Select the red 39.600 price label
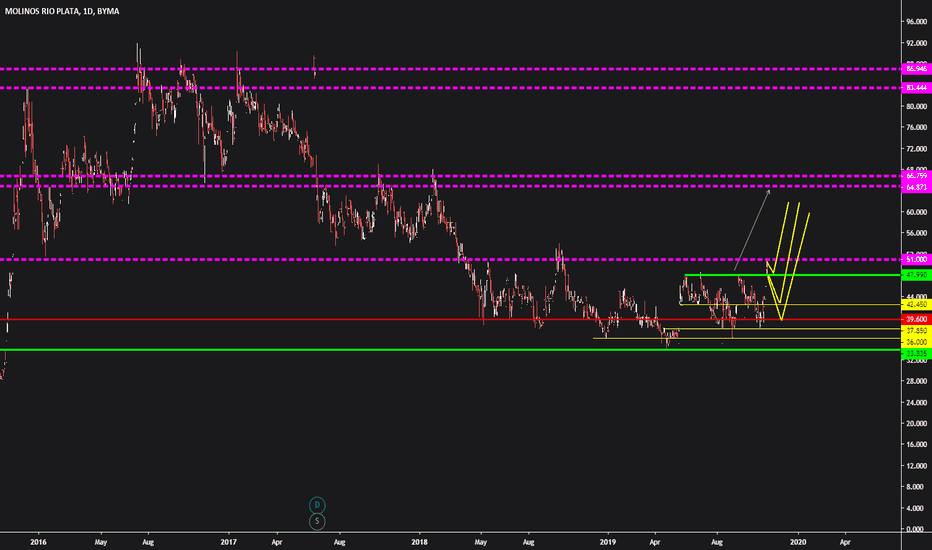 pyautogui.click(x=916, y=320)
